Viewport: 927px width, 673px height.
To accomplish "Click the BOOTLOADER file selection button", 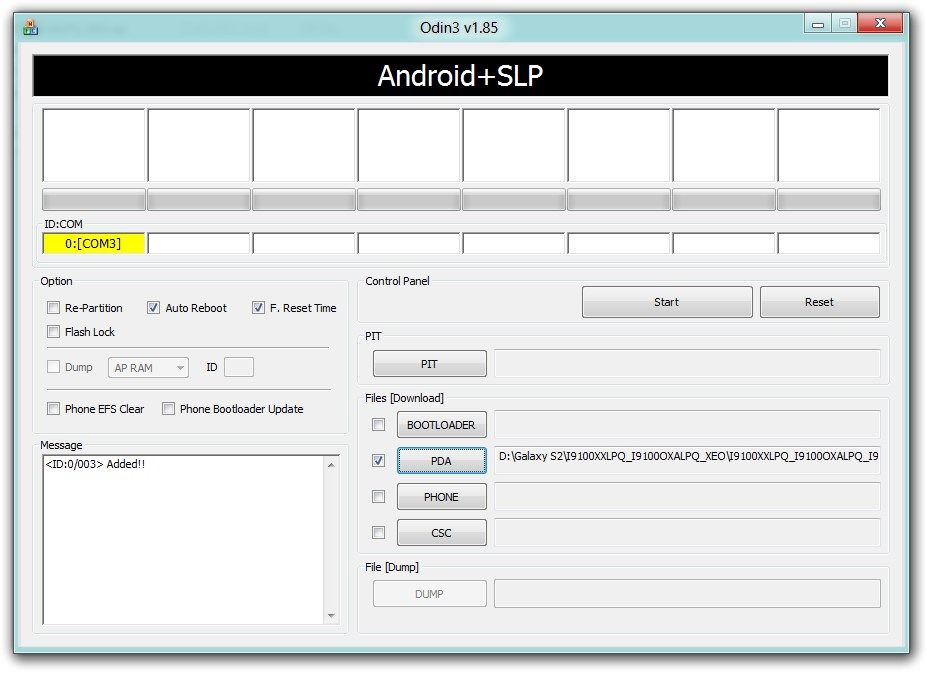I will pyautogui.click(x=441, y=424).
